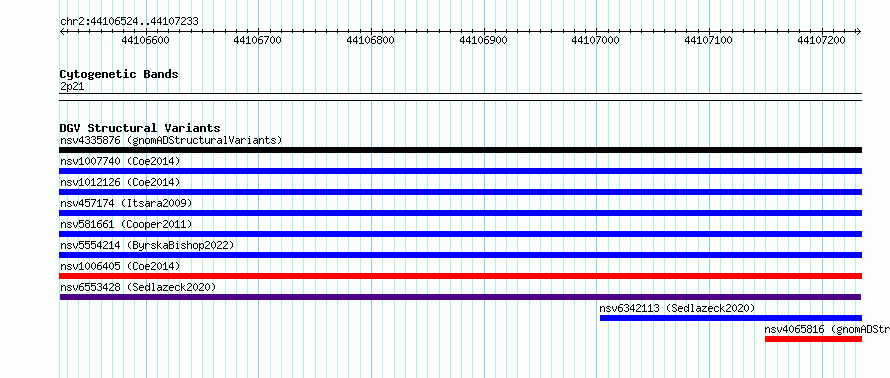Open nsv6342113 (Sedlazeck2020) label

677,308
